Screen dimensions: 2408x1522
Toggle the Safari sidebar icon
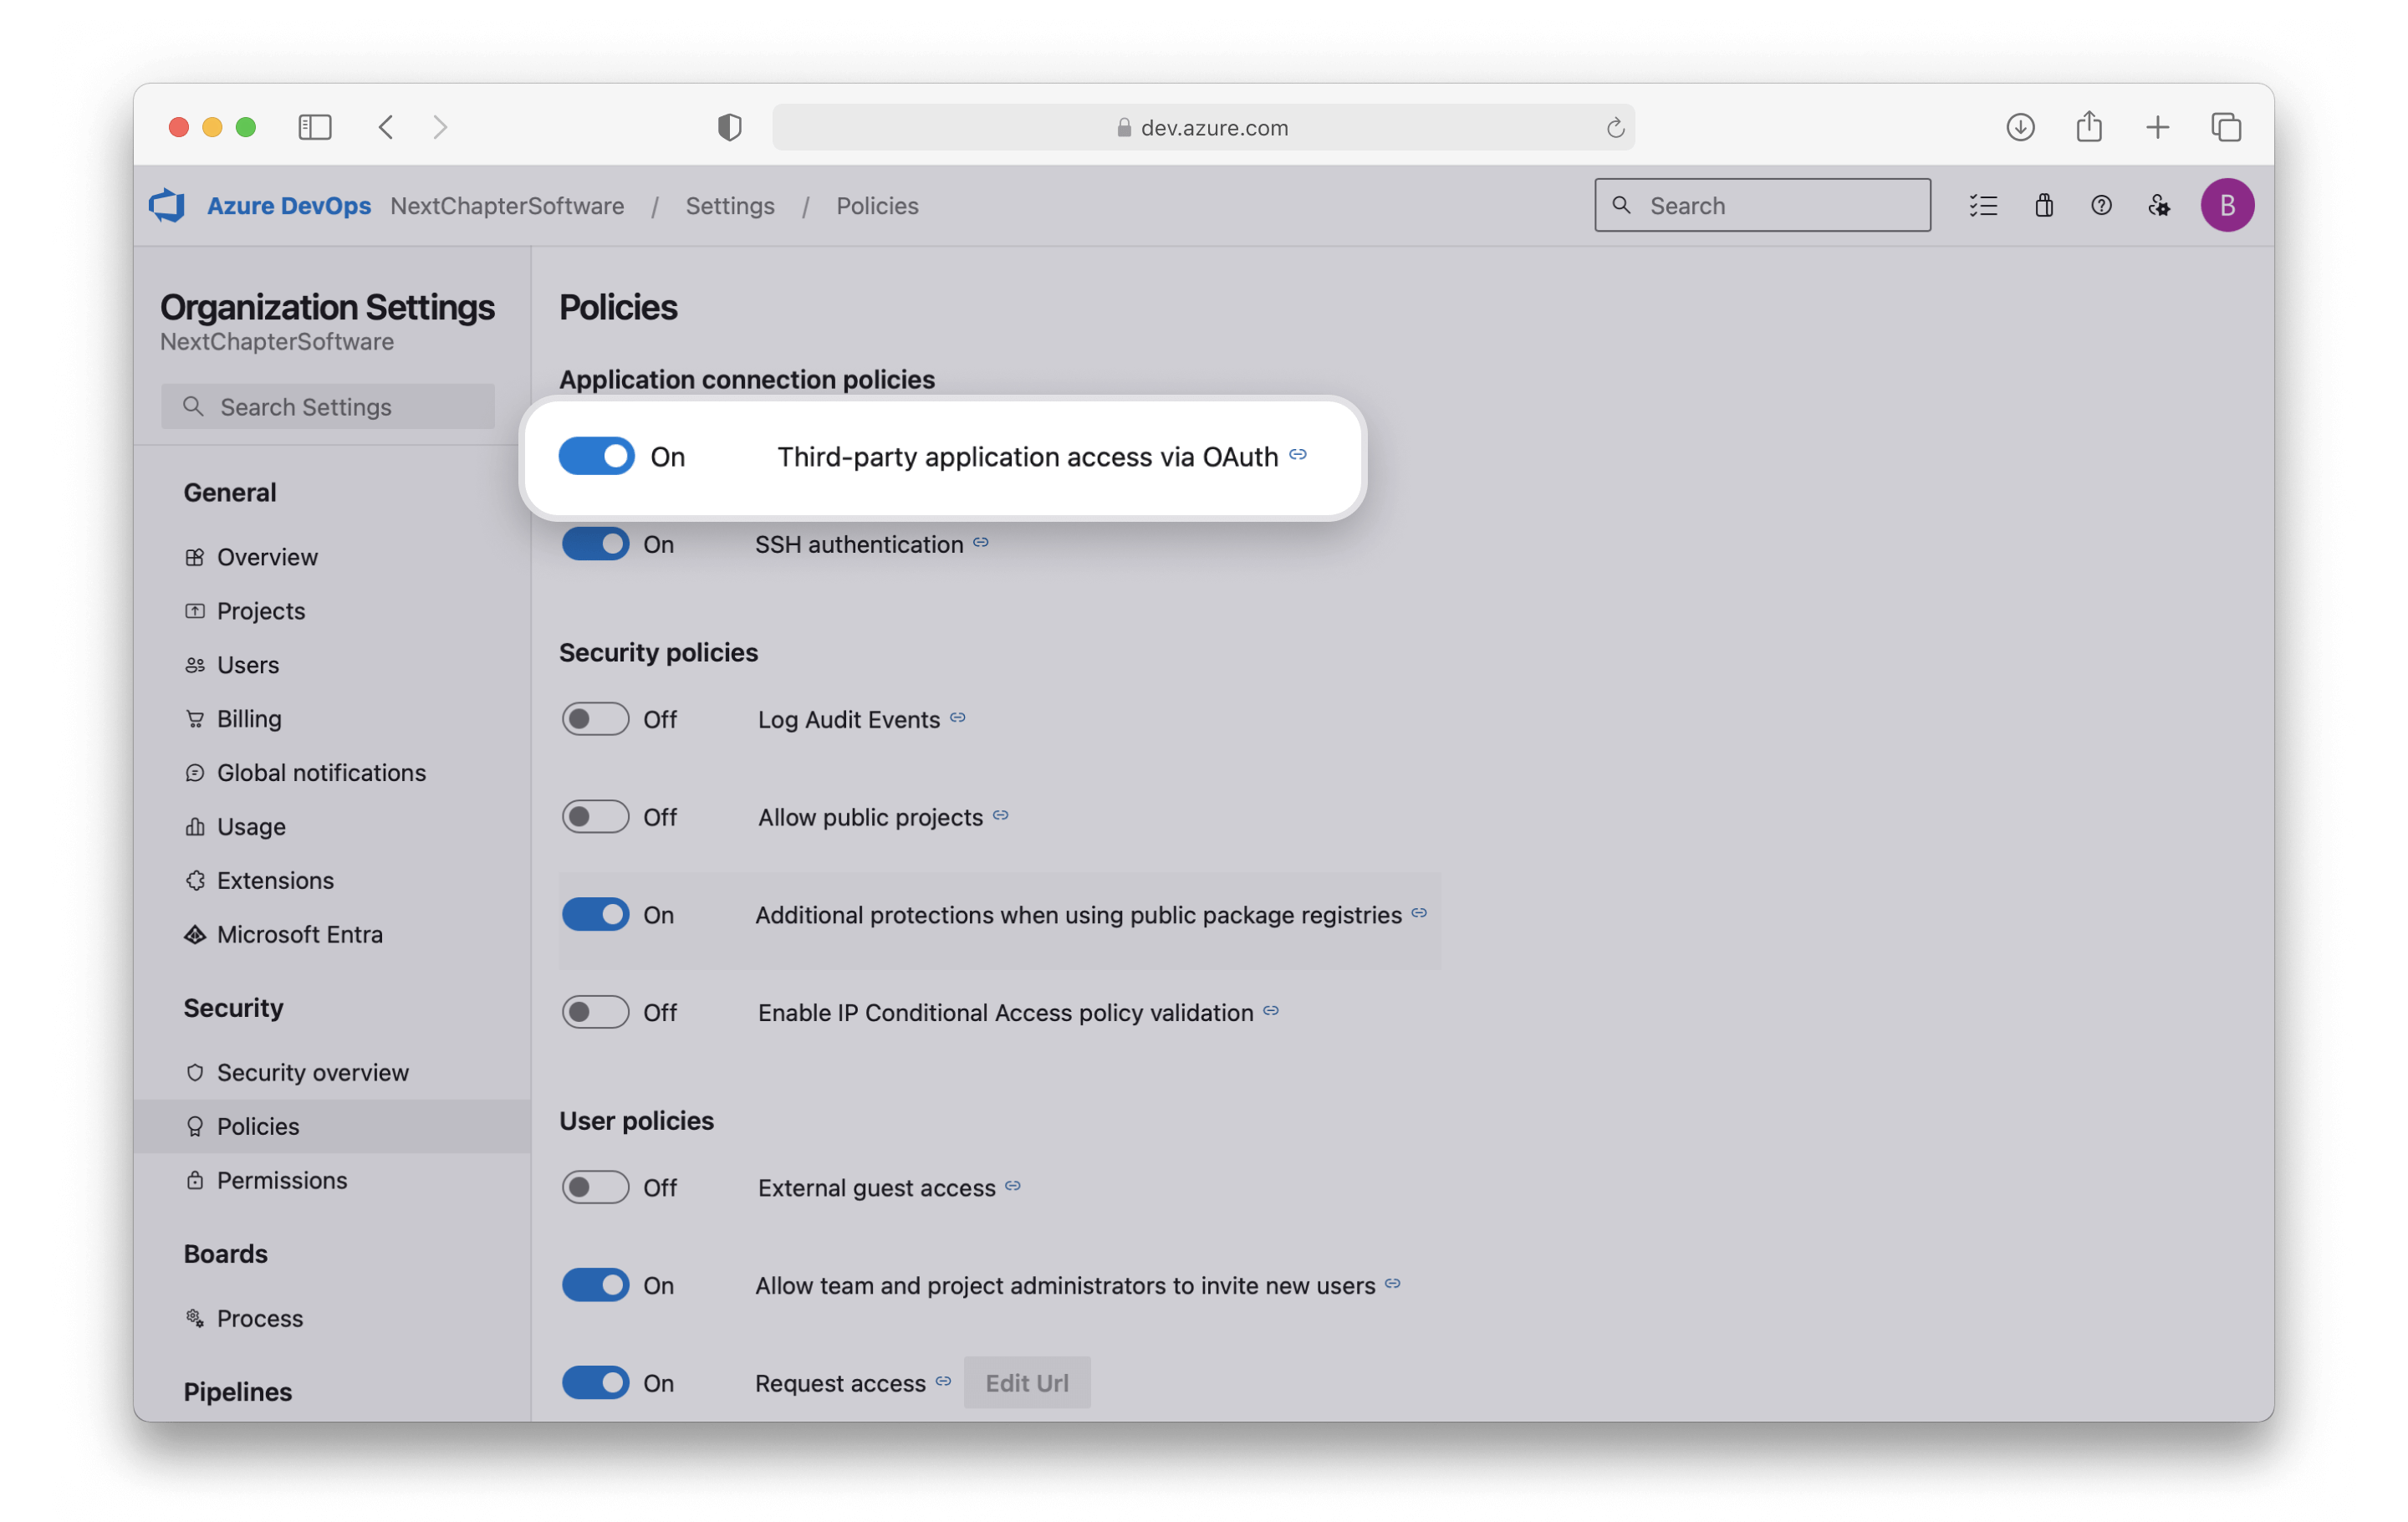click(315, 127)
